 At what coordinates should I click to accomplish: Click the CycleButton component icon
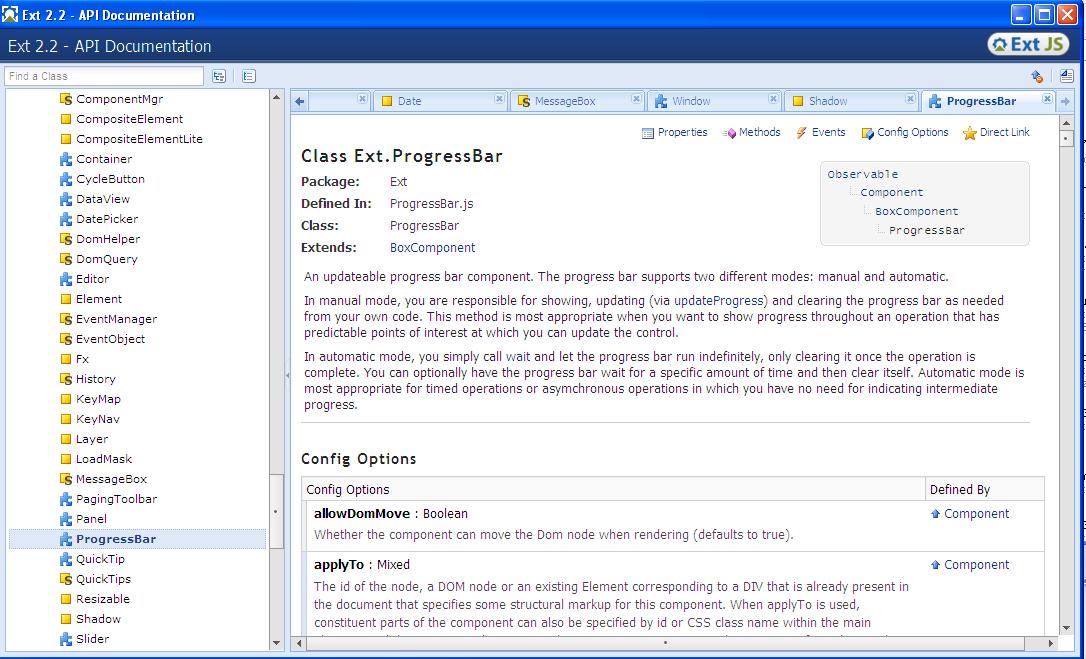tap(66, 179)
